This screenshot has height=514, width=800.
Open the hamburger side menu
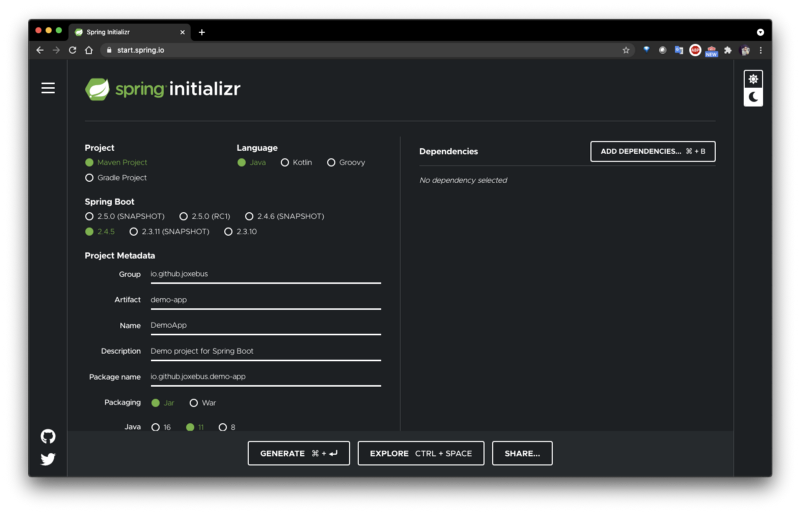48,88
